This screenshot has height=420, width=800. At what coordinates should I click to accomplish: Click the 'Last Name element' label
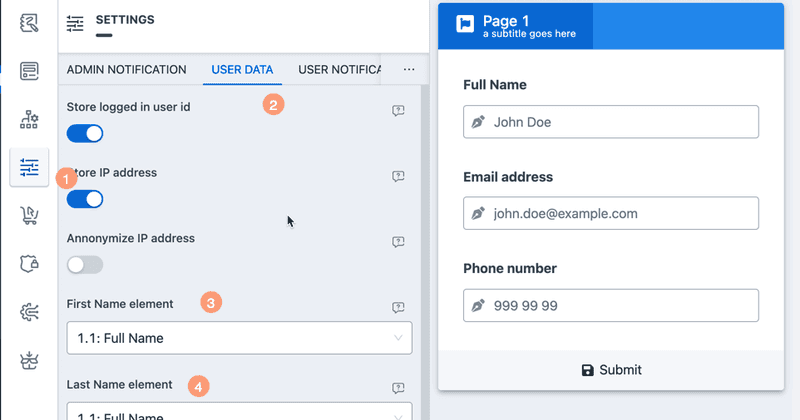coord(119,385)
